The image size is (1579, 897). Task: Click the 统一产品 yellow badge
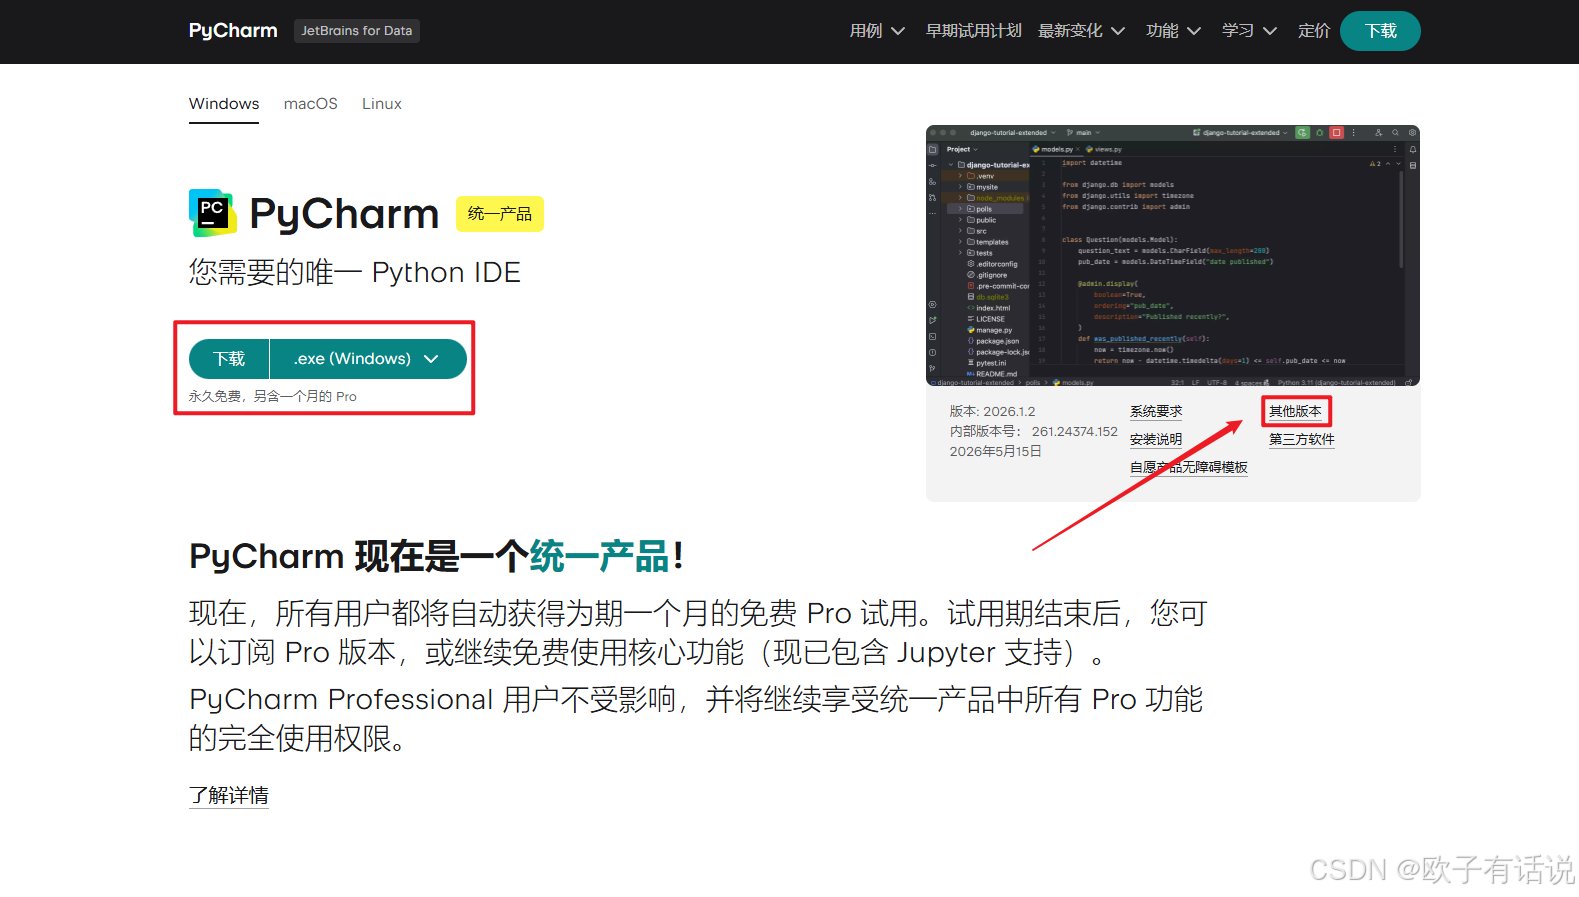(500, 214)
